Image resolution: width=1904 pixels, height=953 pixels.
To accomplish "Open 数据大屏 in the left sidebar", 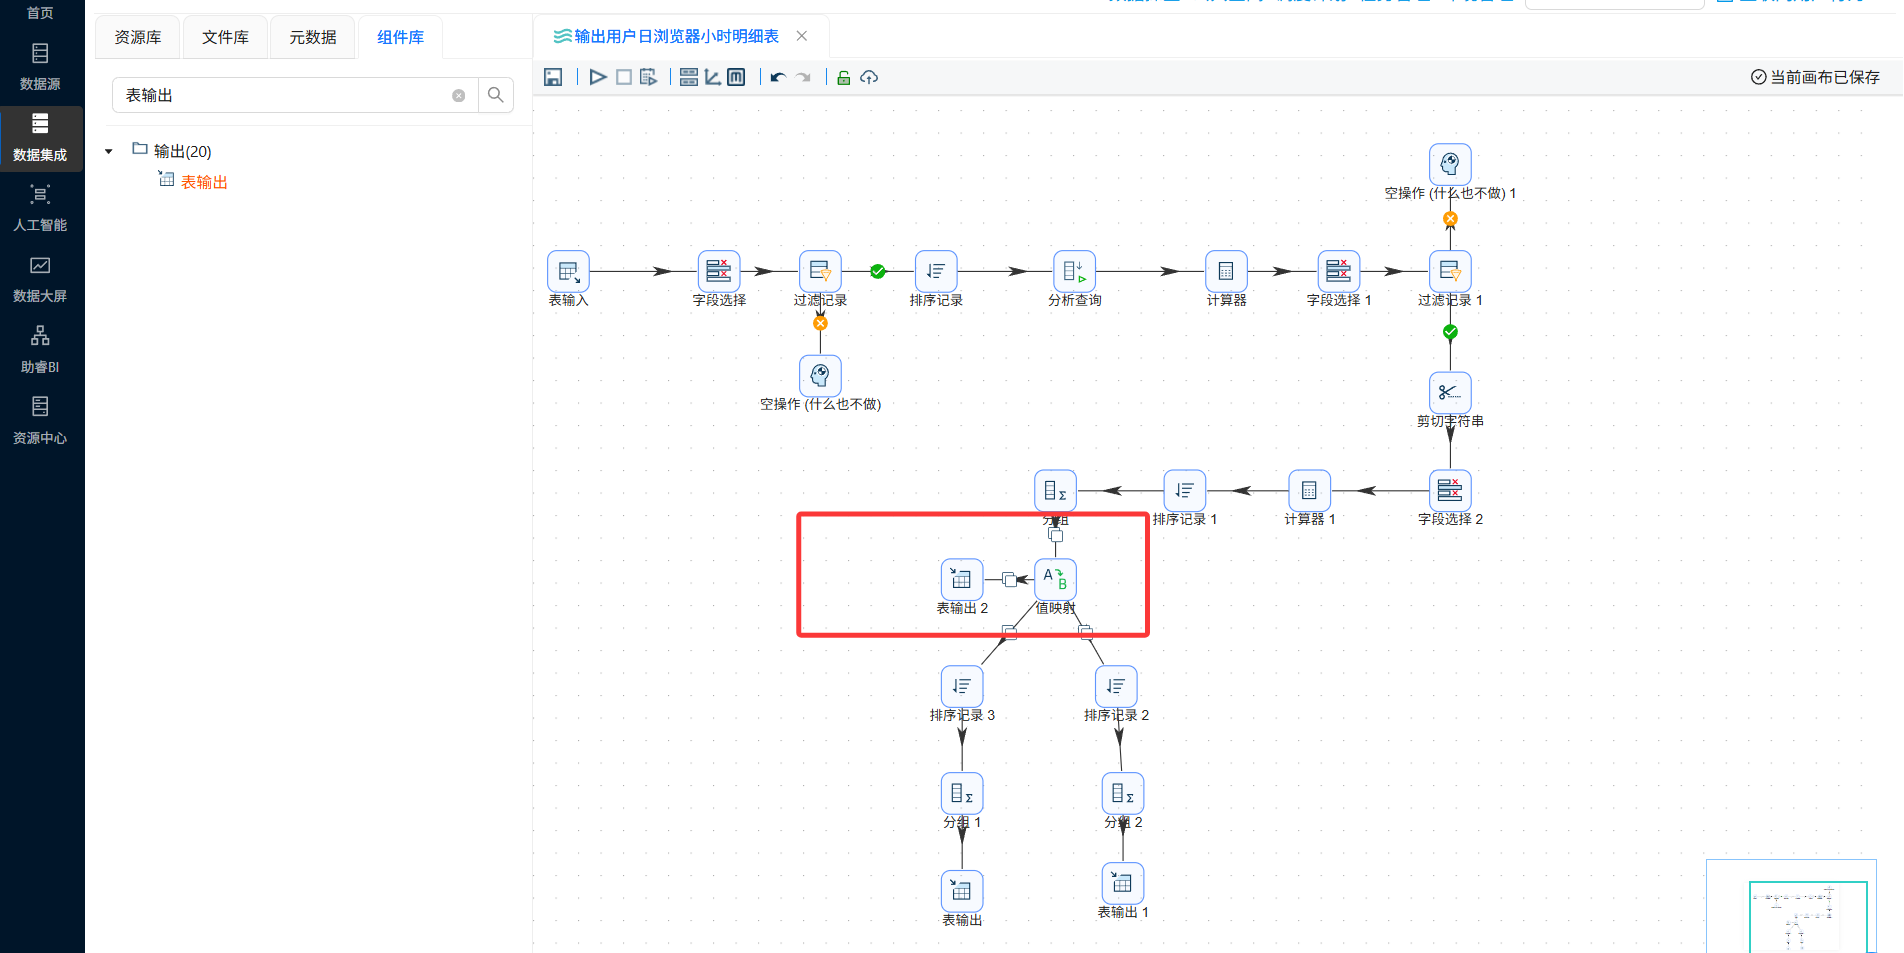I will point(40,279).
